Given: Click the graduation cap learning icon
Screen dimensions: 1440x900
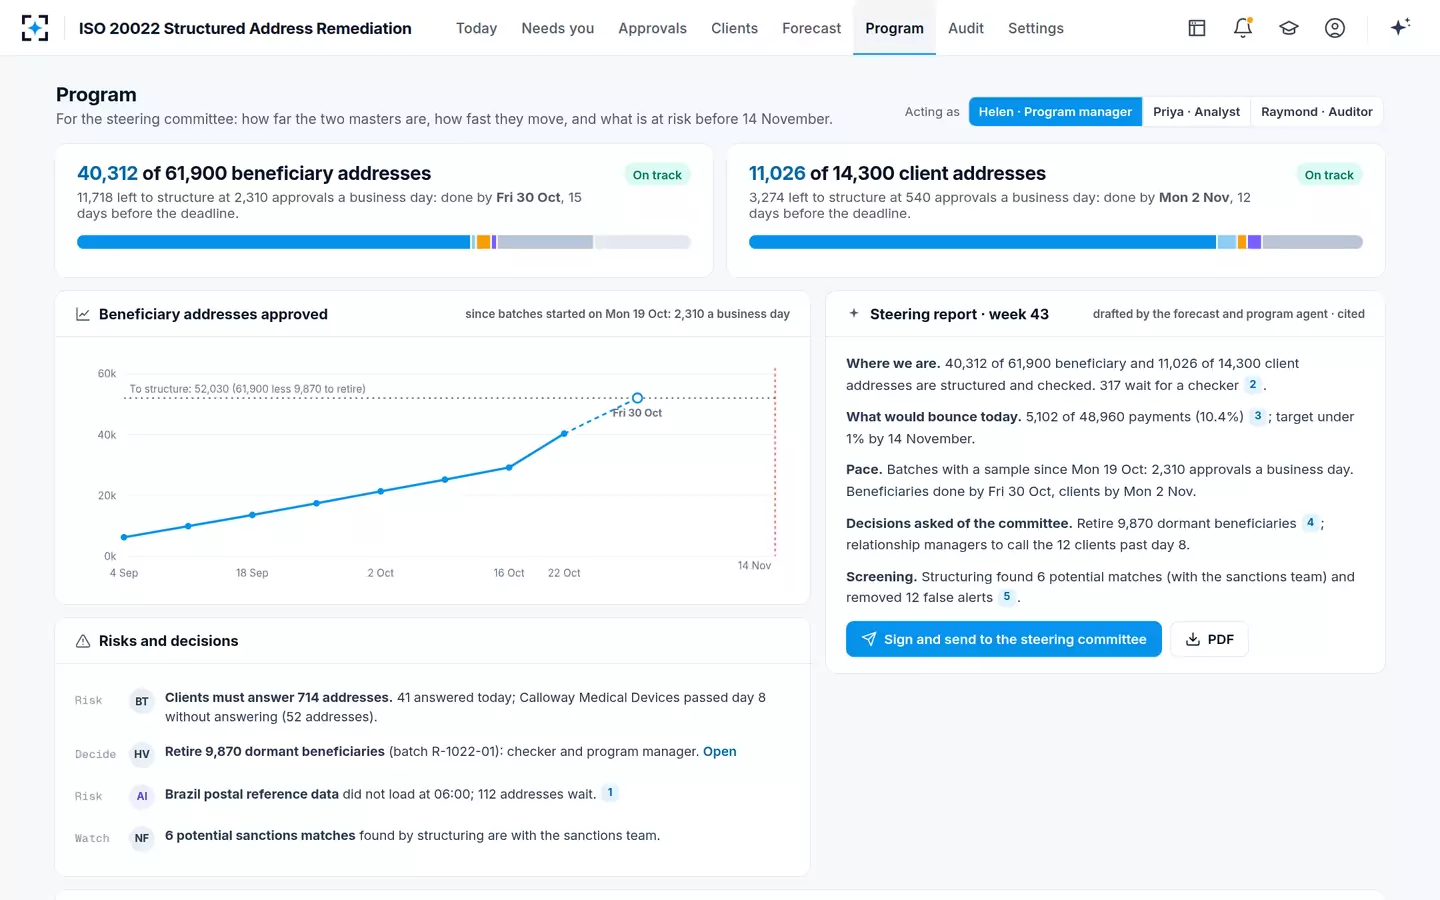Looking at the screenshot, I should coord(1289,28).
